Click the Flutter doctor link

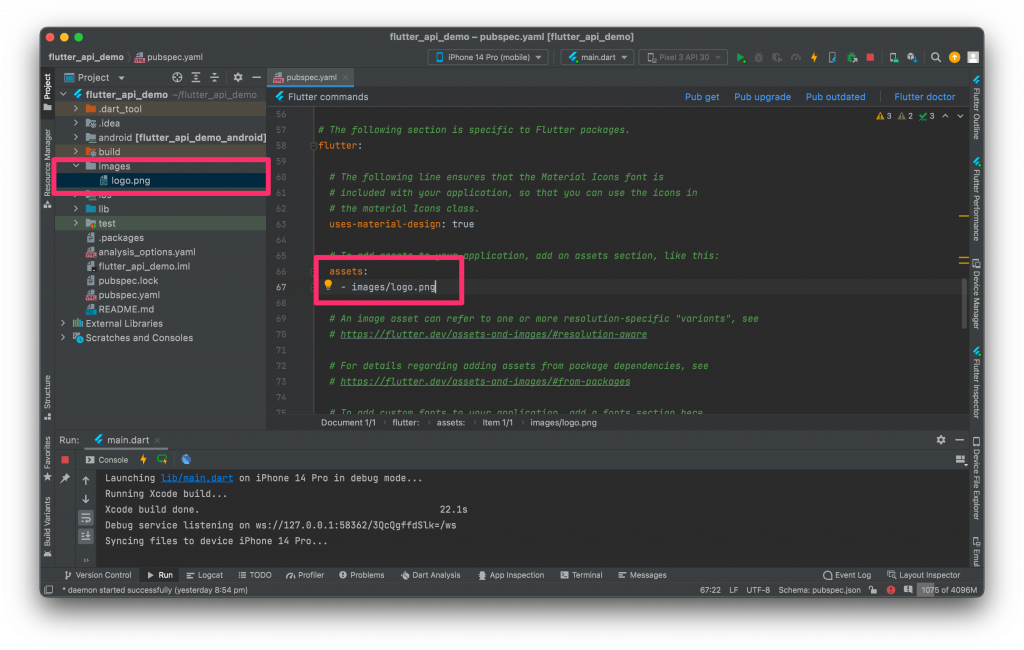point(924,97)
